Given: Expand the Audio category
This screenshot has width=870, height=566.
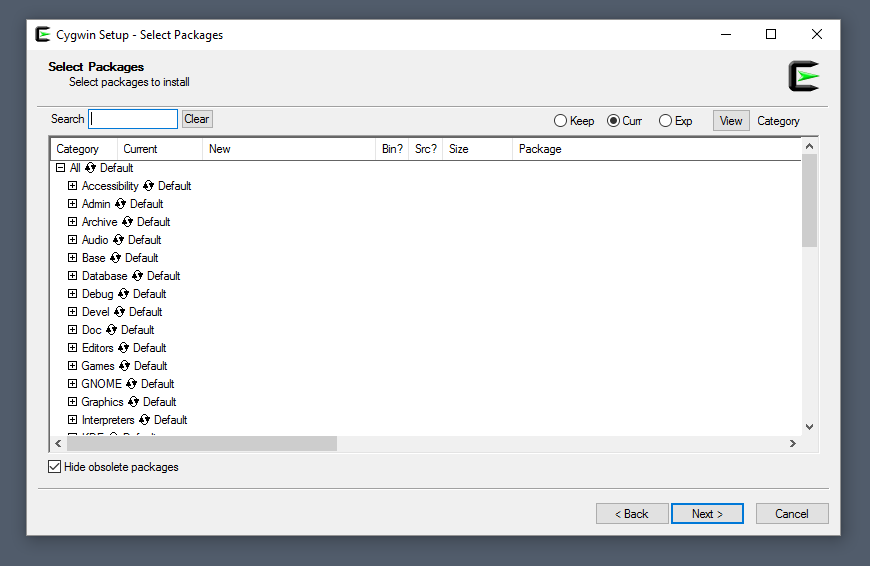Looking at the screenshot, I should pos(72,240).
